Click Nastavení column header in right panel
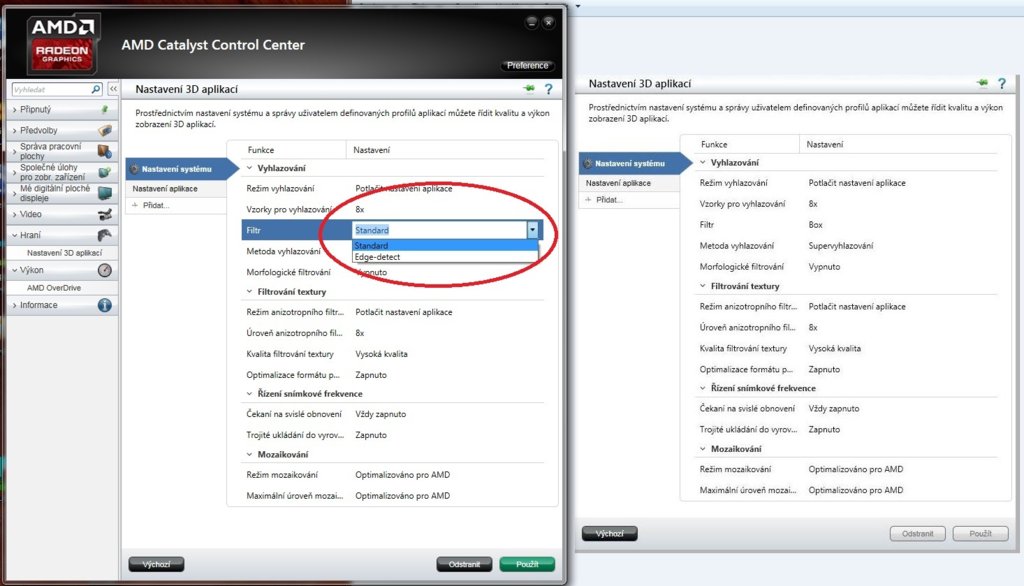 [x=825, y=144]
